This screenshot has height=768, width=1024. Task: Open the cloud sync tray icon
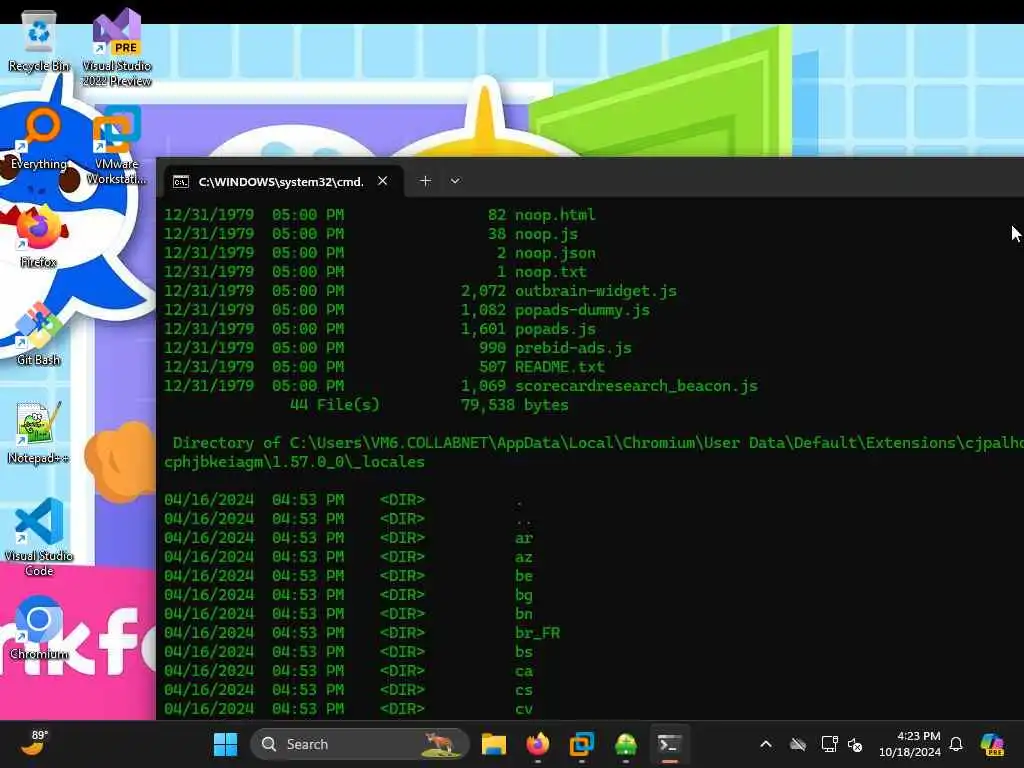tap(798, 744)
